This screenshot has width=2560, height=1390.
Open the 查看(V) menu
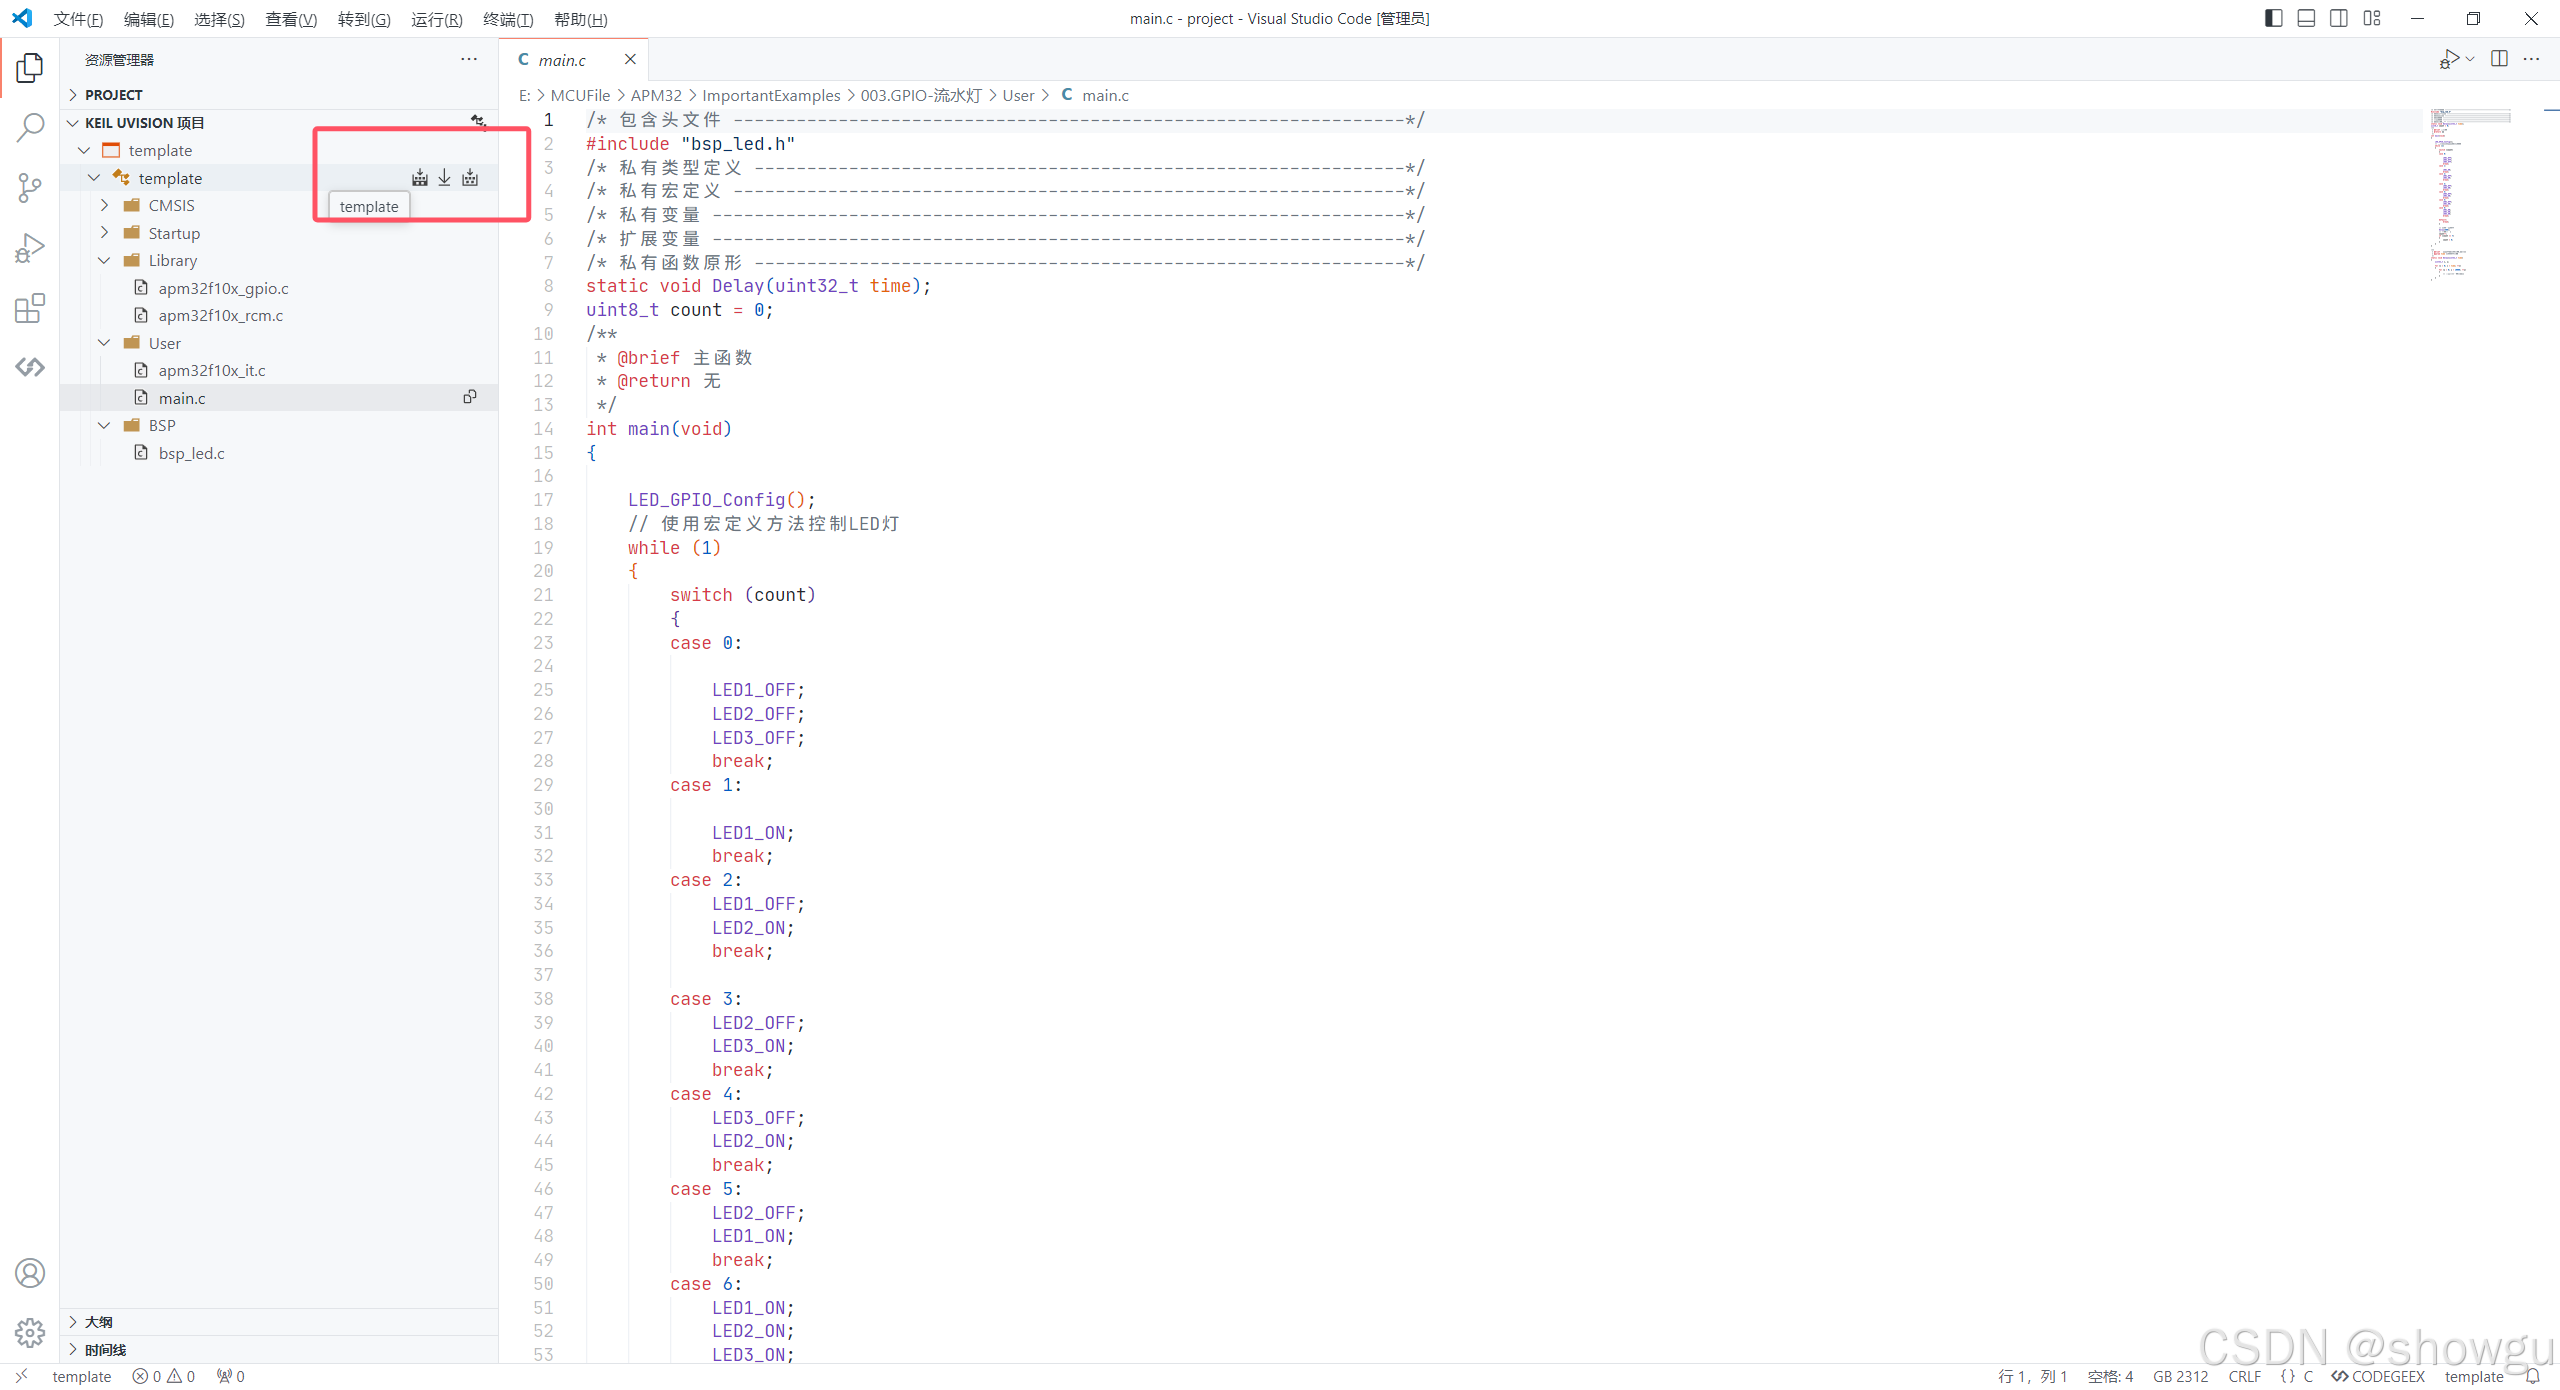click(x=290, y=19)
